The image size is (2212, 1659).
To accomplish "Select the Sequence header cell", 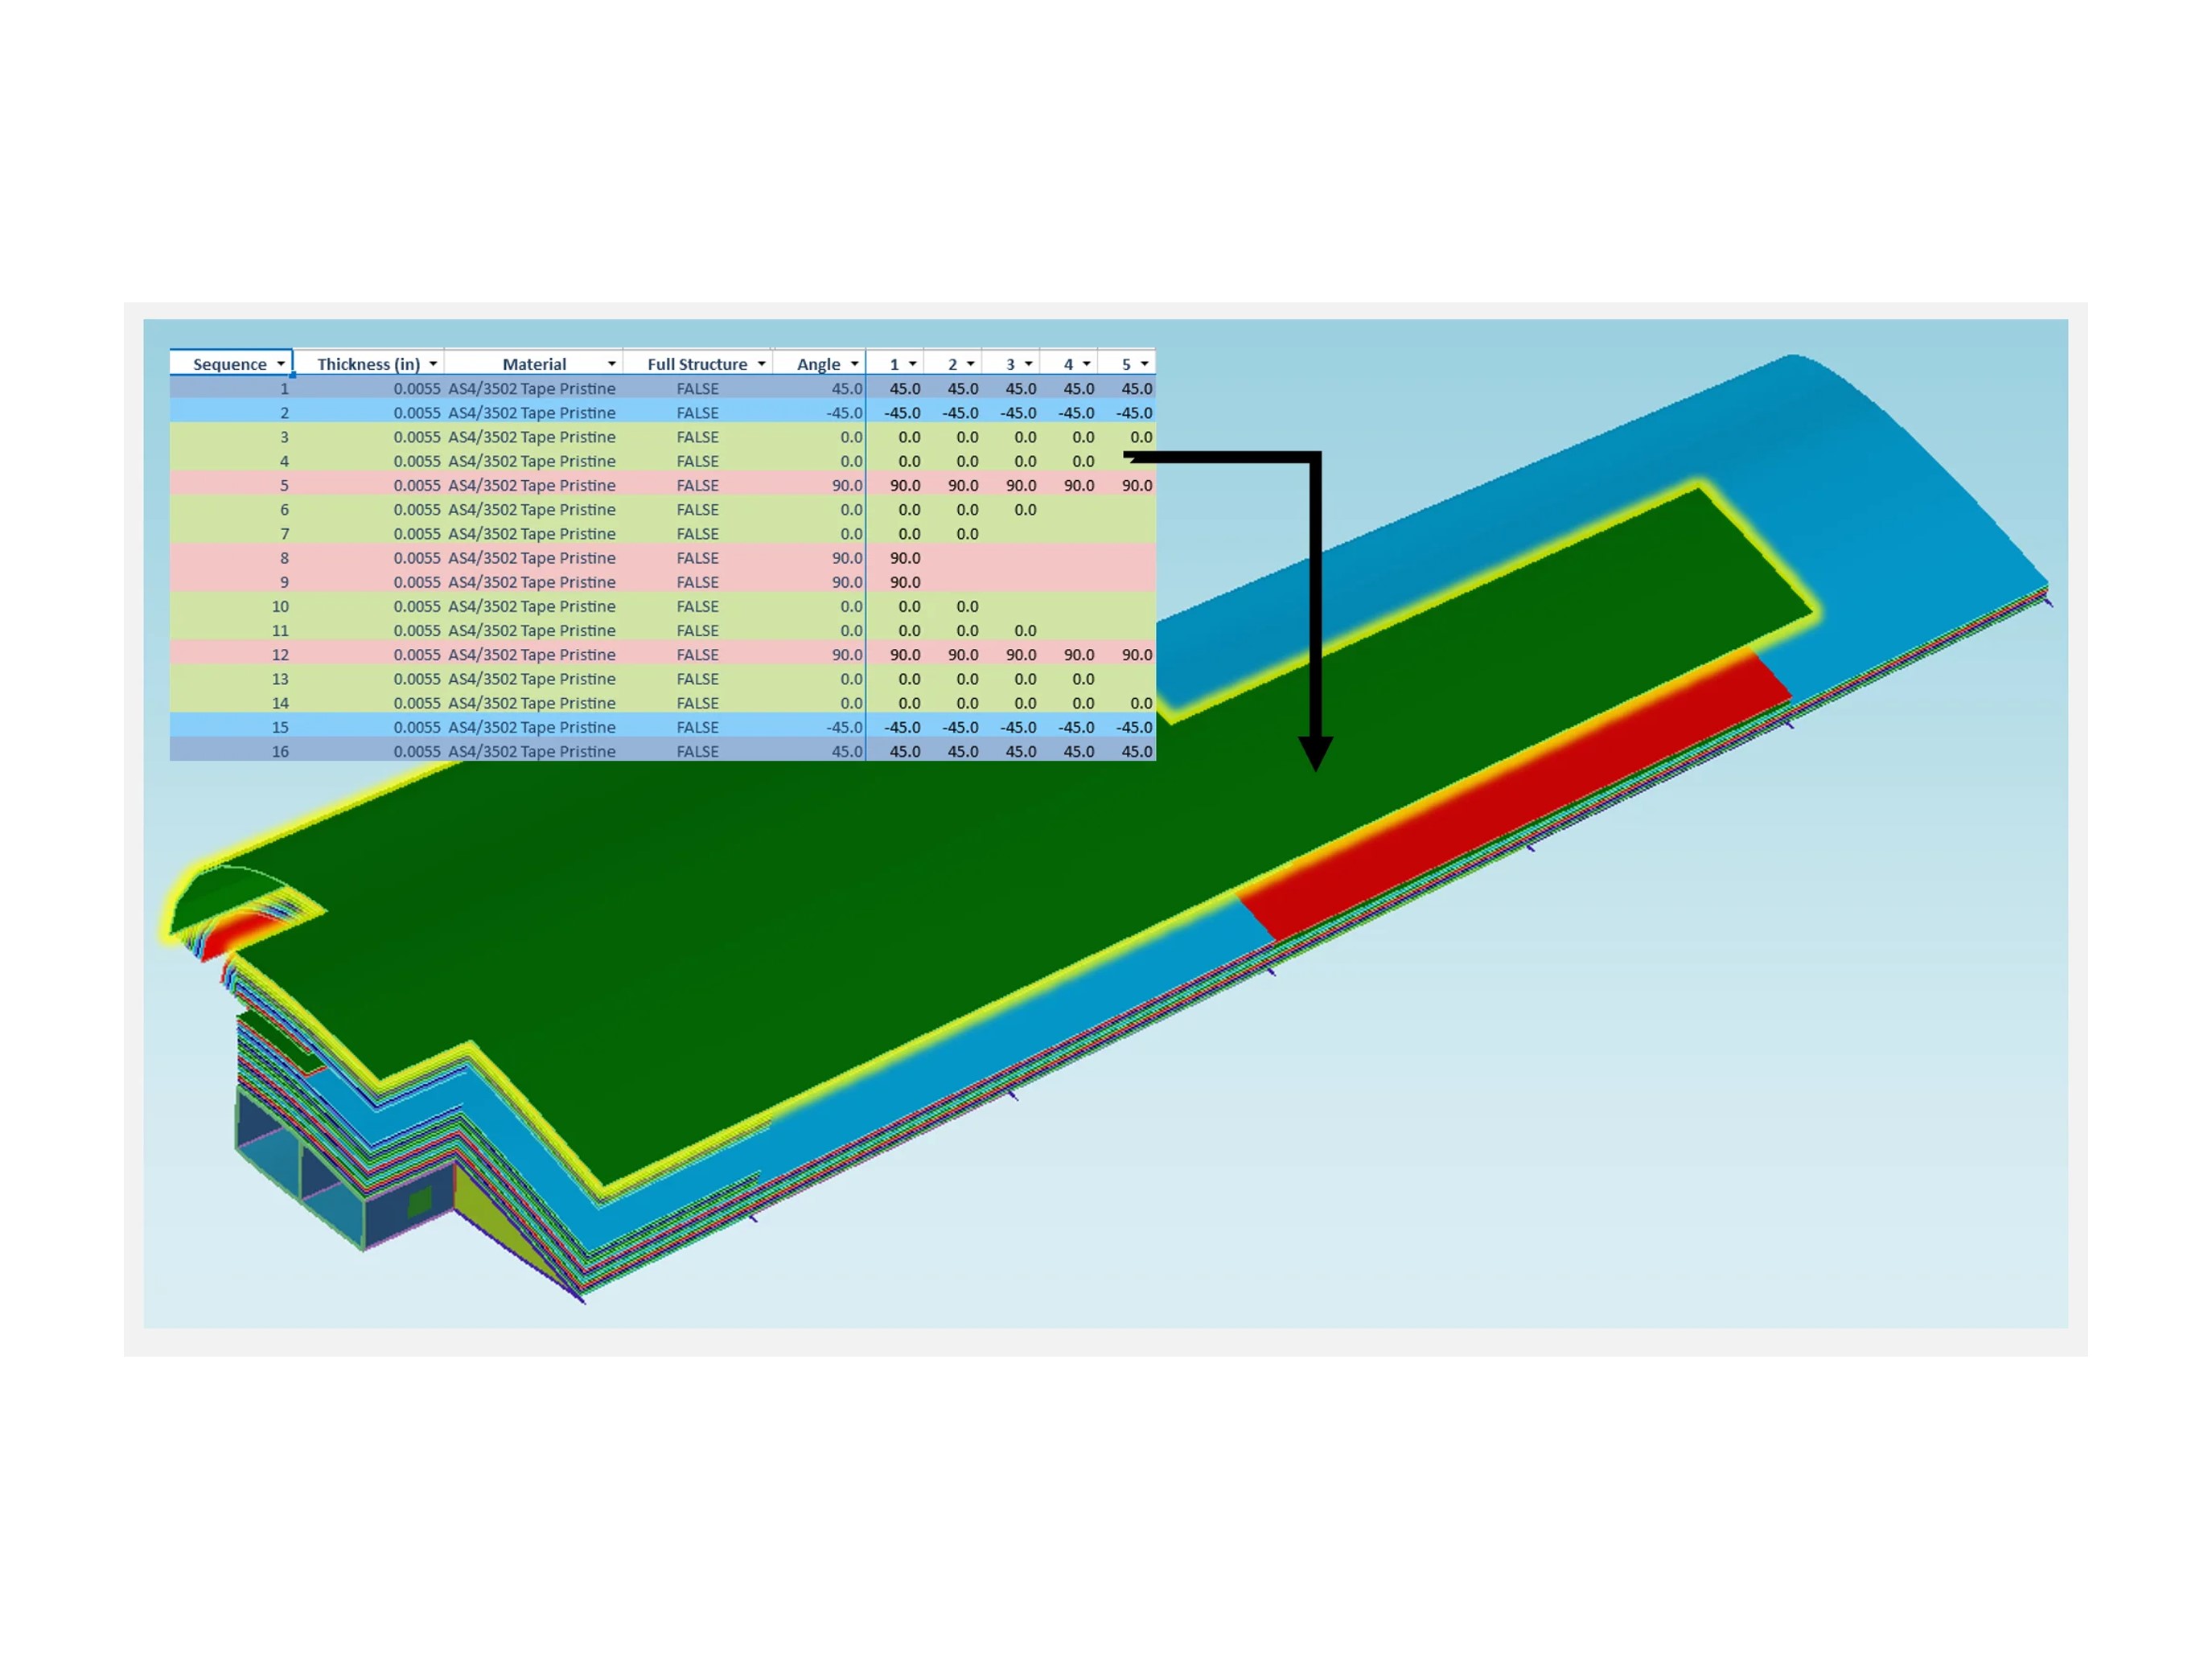I will 231,364.
